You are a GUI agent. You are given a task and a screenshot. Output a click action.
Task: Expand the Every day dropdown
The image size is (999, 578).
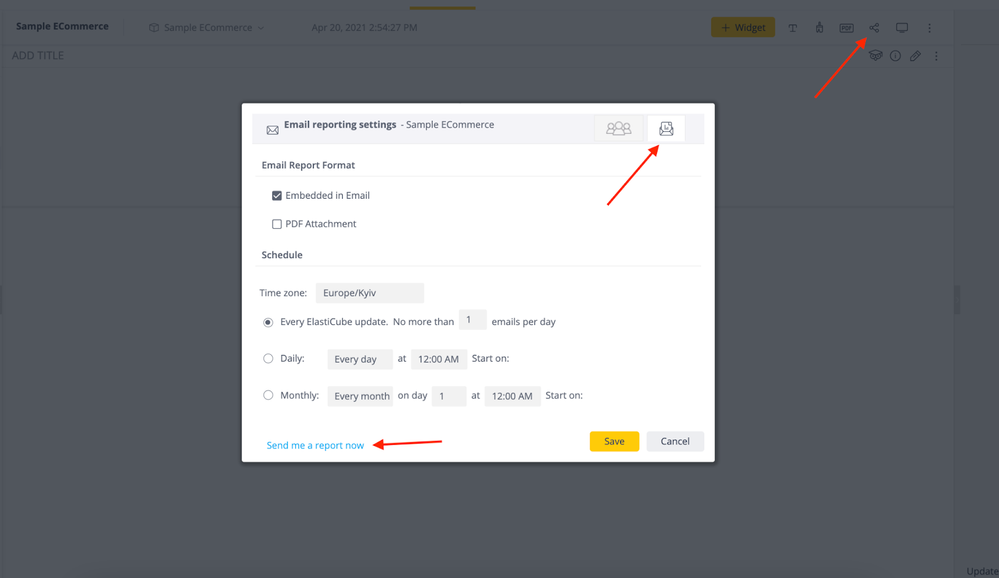click(x=359, y=359)
